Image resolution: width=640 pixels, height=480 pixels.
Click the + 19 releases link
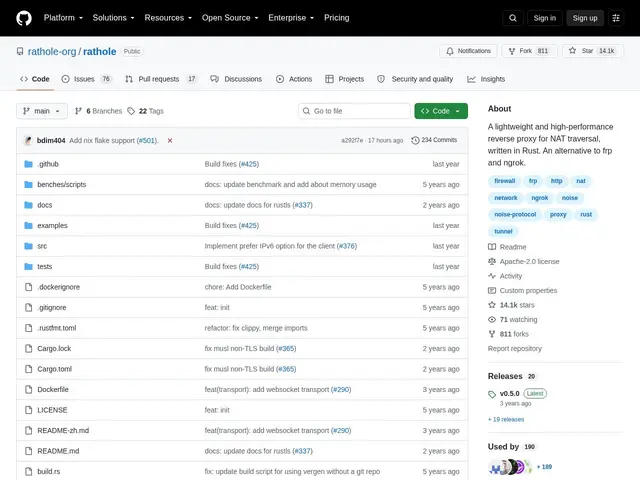(x=506, y=420)
